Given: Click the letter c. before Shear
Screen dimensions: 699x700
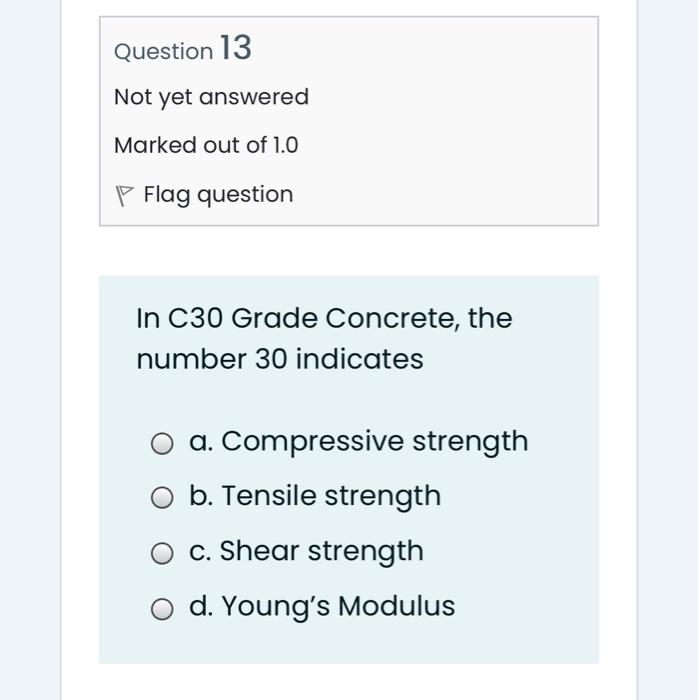Looking at the screenshot, I should tap(200, 552).
